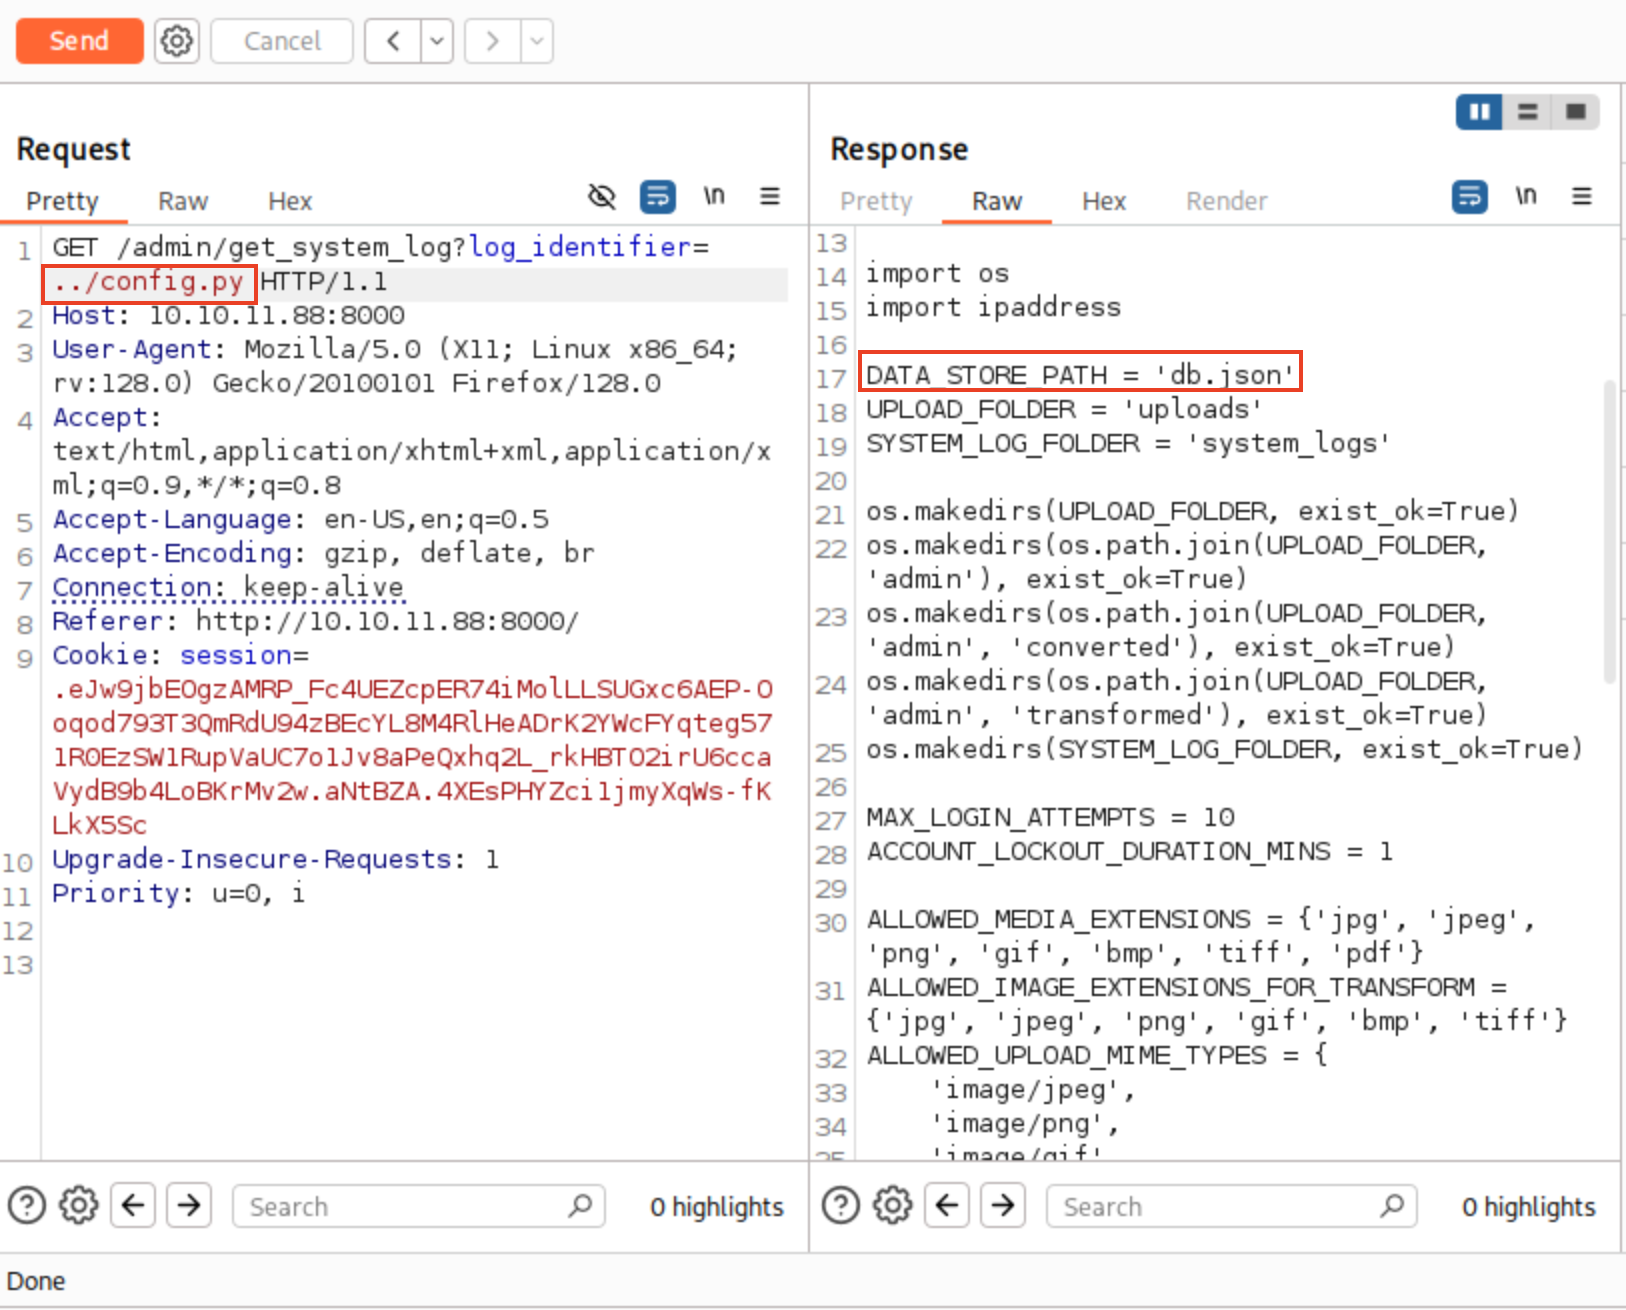Switch to top-bottom stacked layout
Viewport: 1626px width, 1310px height.
tap(1527, 112)
